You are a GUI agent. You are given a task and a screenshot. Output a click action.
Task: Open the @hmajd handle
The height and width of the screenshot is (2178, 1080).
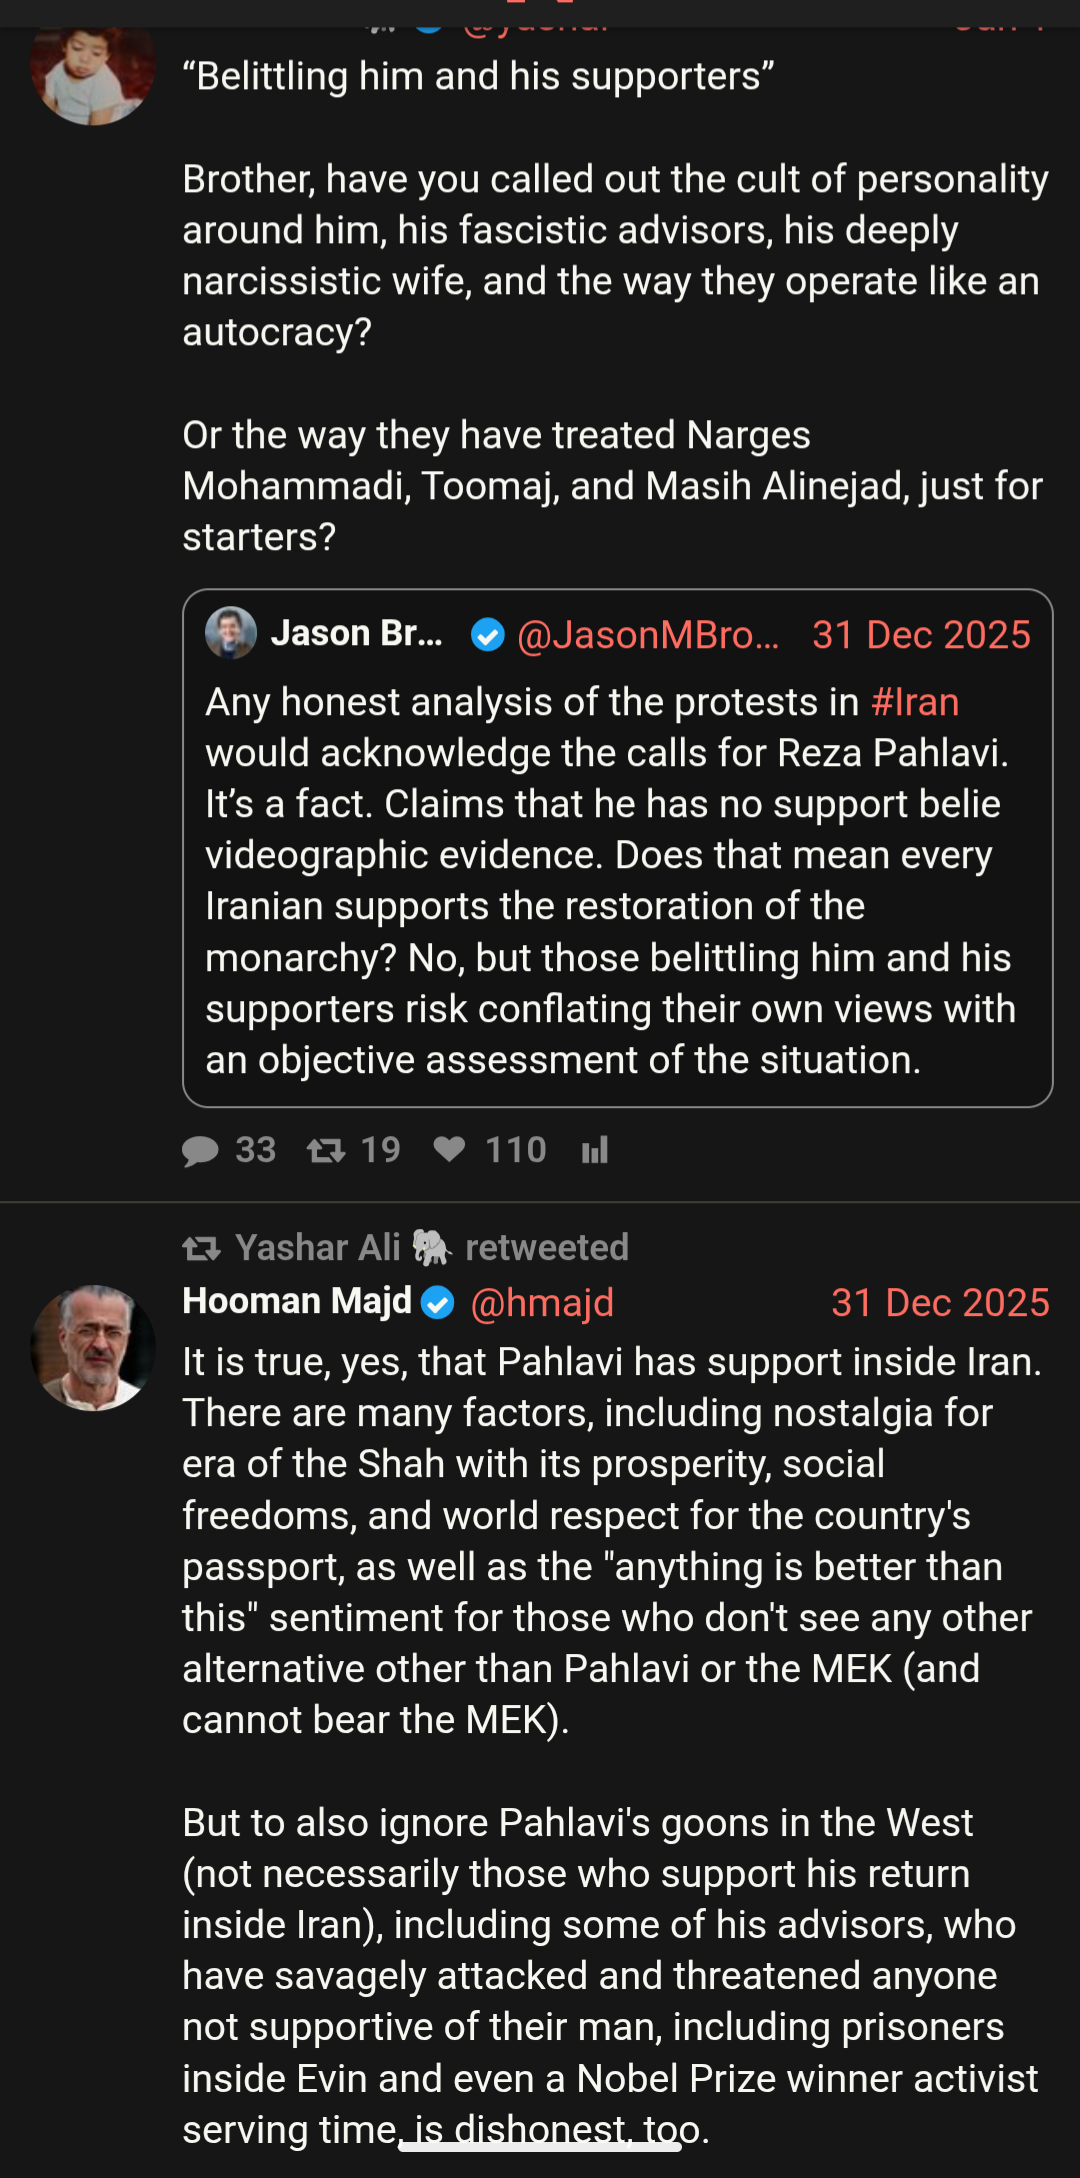pos(542,1303)
